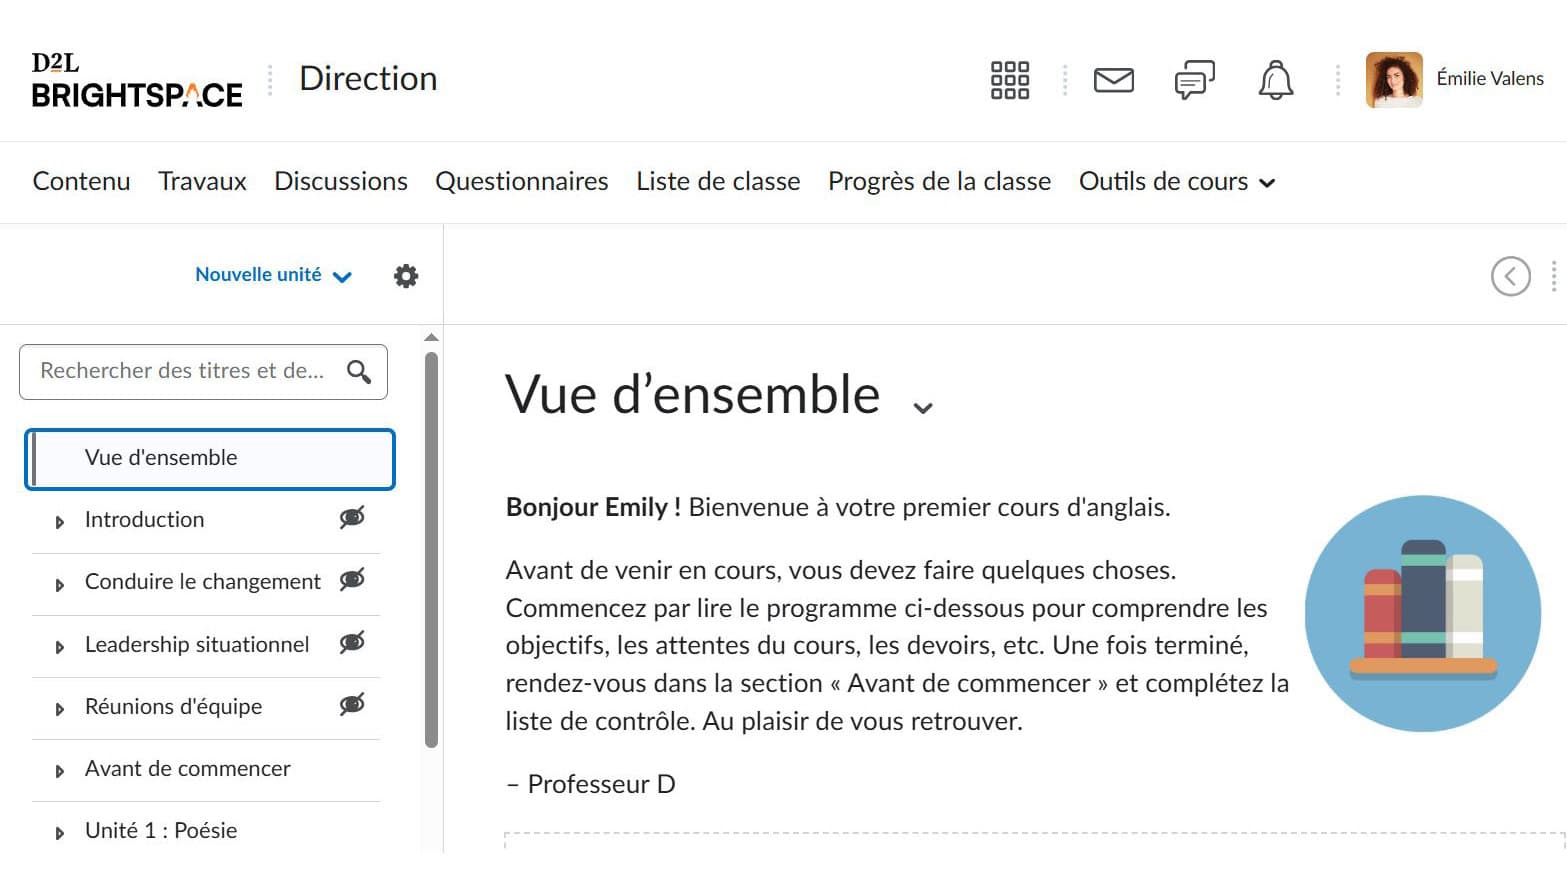Click the sidebar vertical scrollbar

[431, 550]
